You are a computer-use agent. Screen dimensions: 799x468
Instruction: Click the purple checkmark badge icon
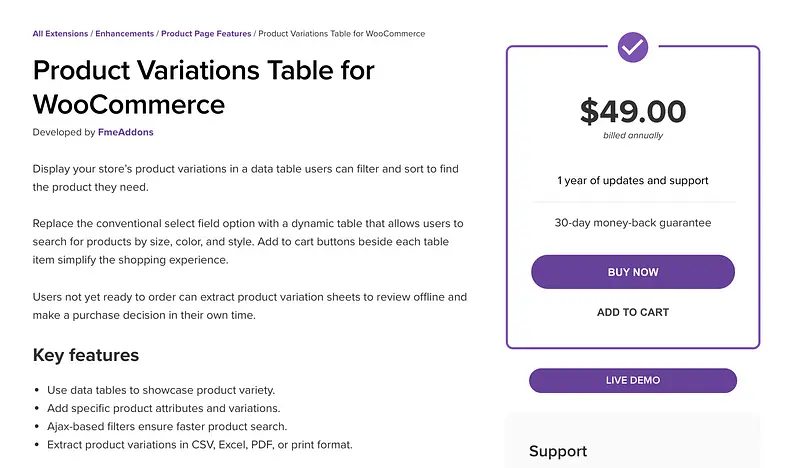pyautogui.click(x=632, y=46)
